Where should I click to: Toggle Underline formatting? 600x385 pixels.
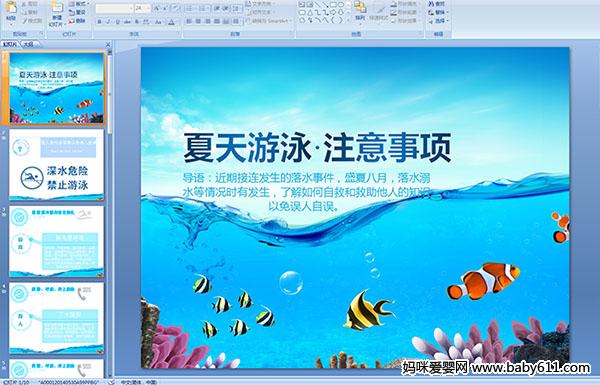pyautogui.click(x=117, y=22)
